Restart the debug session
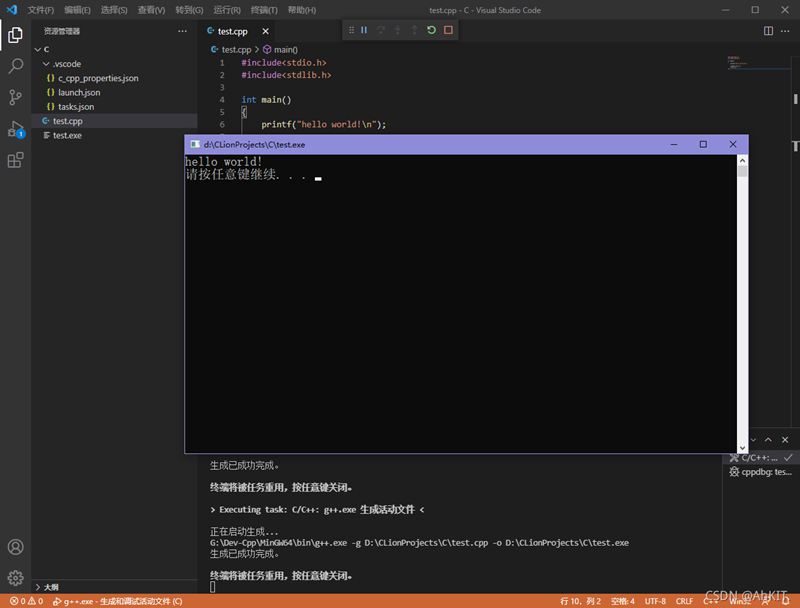This screenshot has height=608, width=800. [x=431, y=30]
